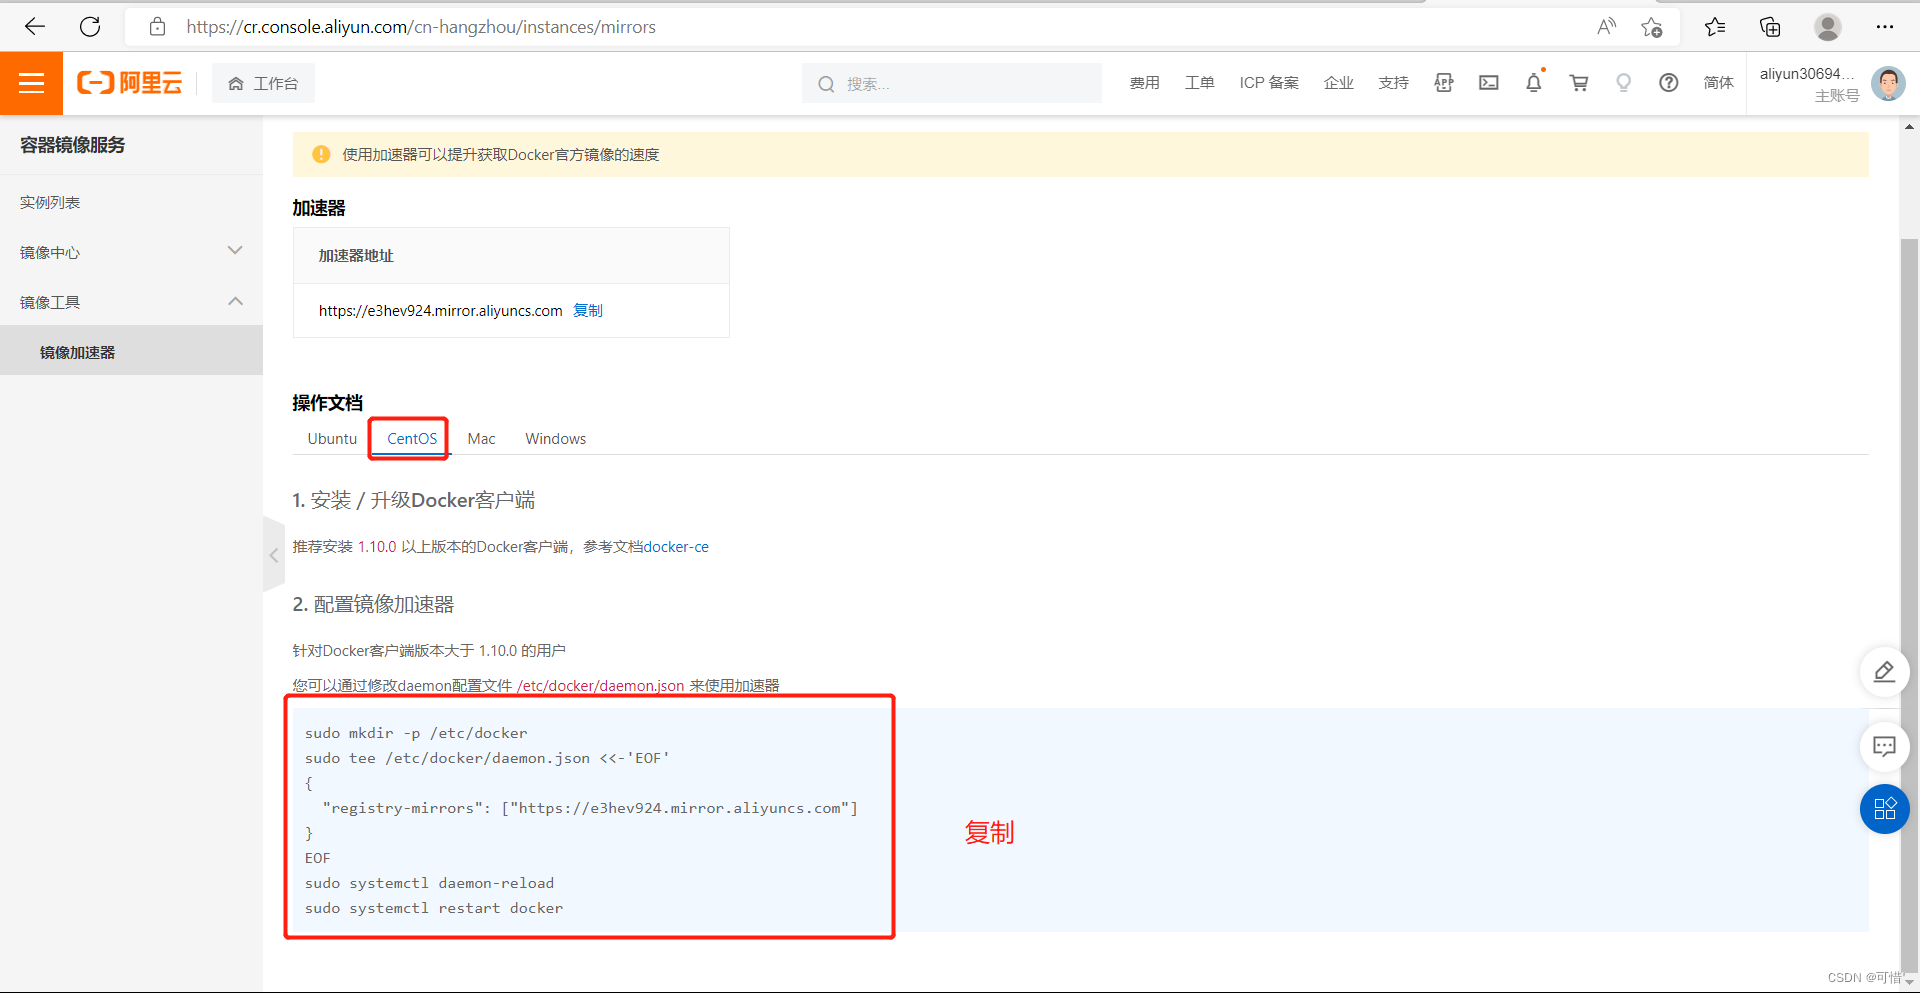Go back with the browser back arrow
Screen dimensions: 1920x993
35,27
